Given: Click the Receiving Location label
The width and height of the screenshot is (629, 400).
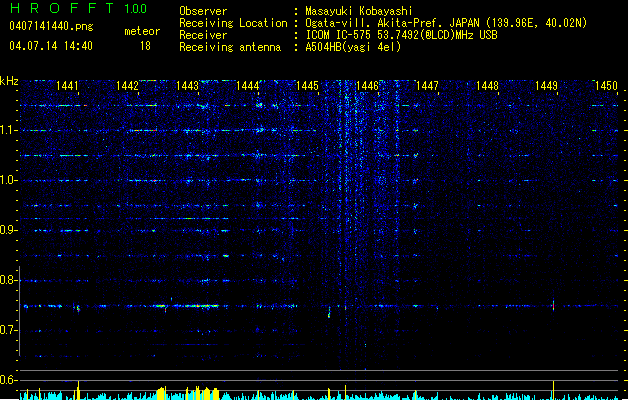Looking at the screenshot, I should coord(233,23).
